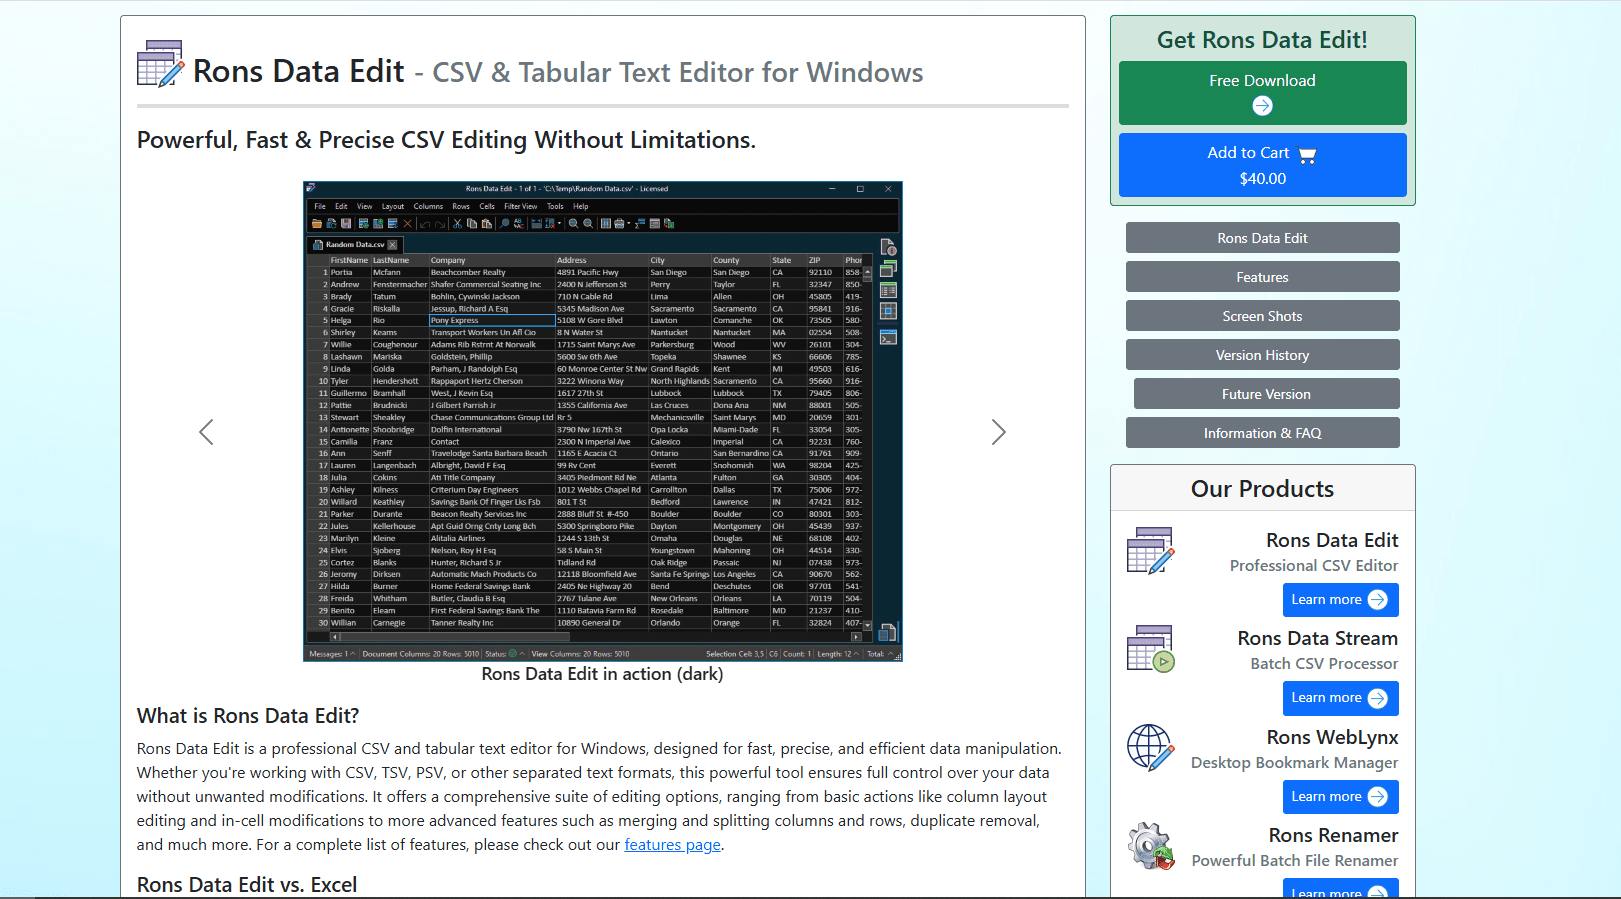Image resolution: width=1621 pixels, height=899 pixels.
Task: In the app screenshot, click the zoom out magnifier icon
Action: 588,224
